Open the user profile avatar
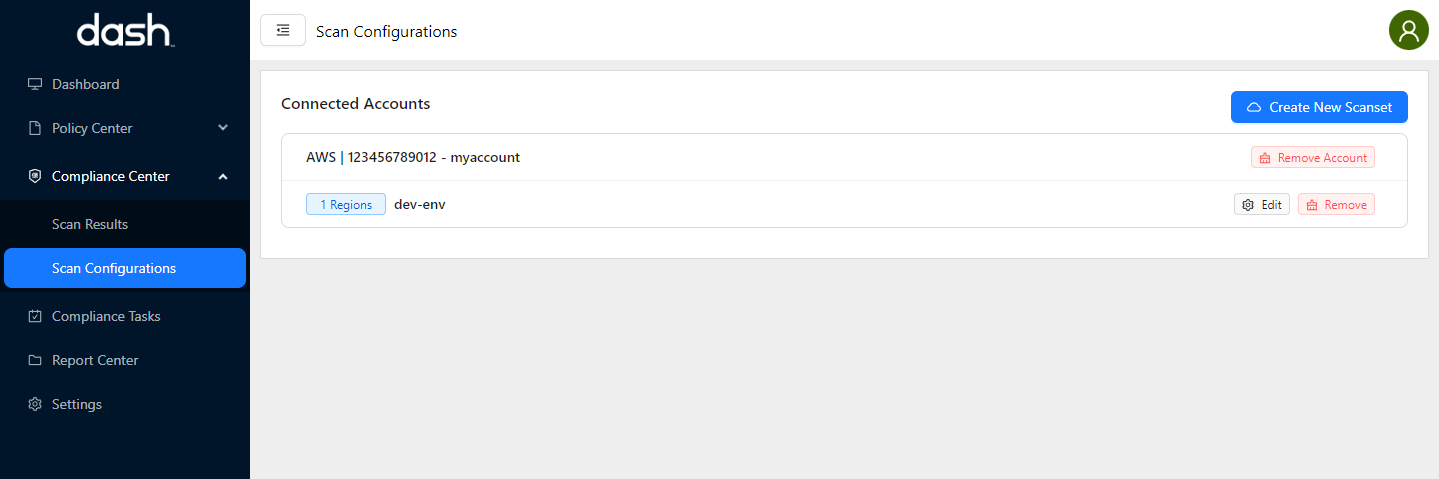 pos(1408,30)
